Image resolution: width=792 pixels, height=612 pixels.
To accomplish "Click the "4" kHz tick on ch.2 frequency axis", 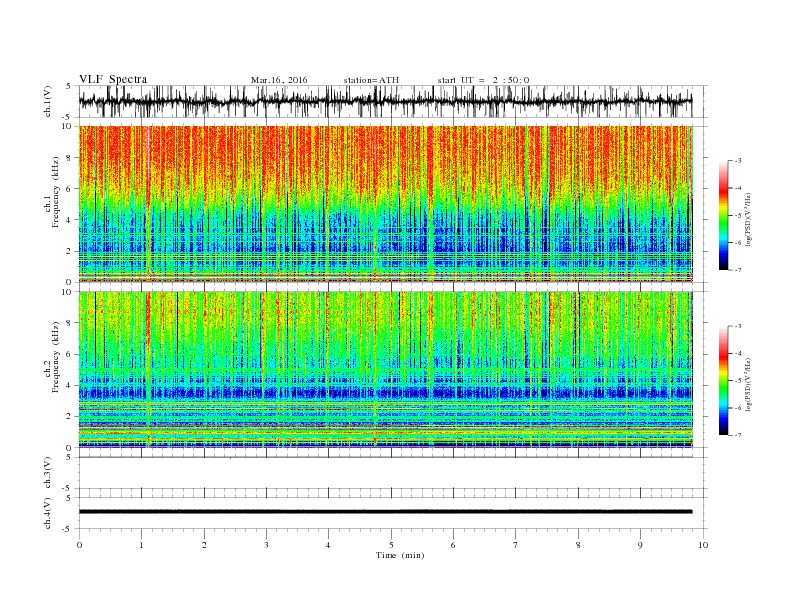I will (69, 385).
